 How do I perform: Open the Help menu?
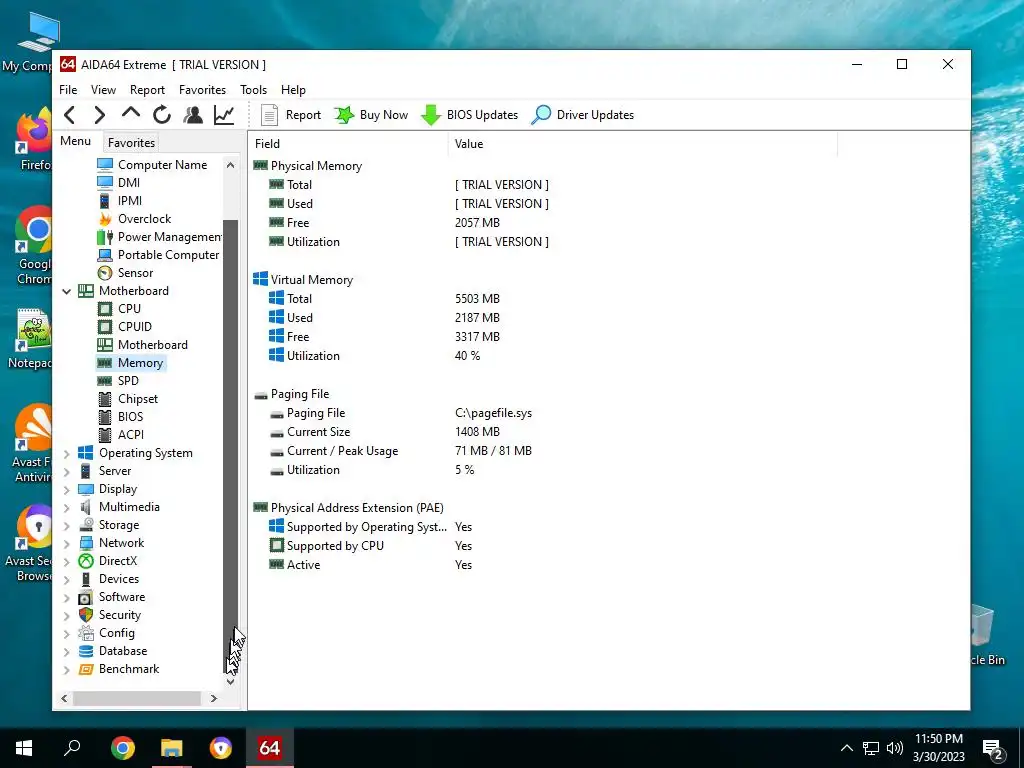pos(293,89)
